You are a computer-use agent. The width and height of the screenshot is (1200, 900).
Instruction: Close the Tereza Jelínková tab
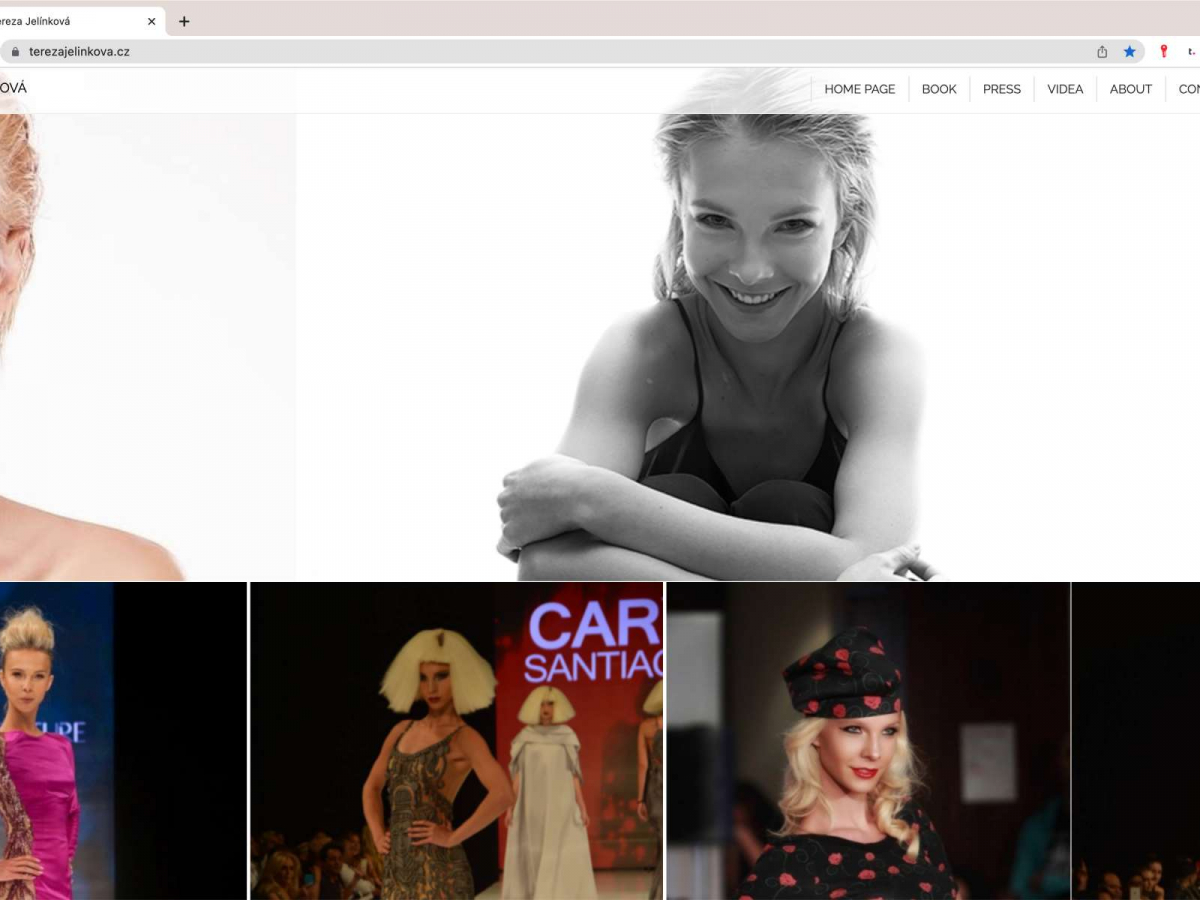click(x=151, y=21)
